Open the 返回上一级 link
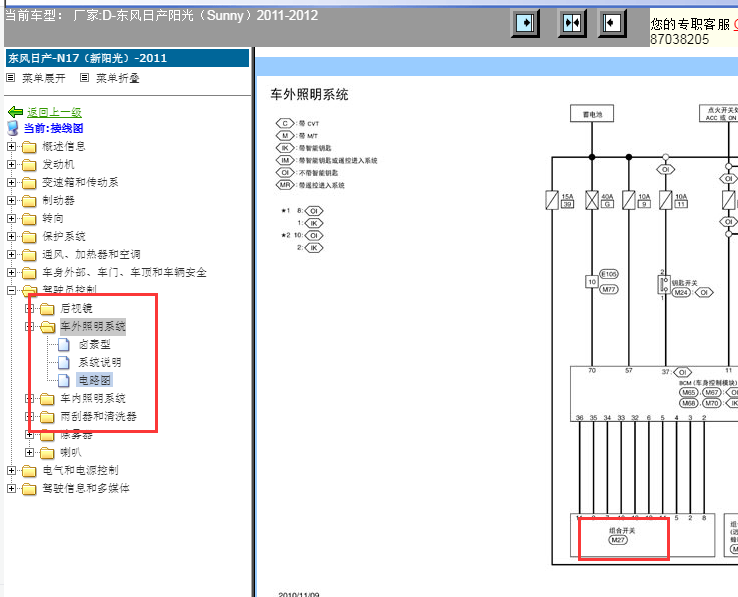The image size is (738, 597). [54, 112]
